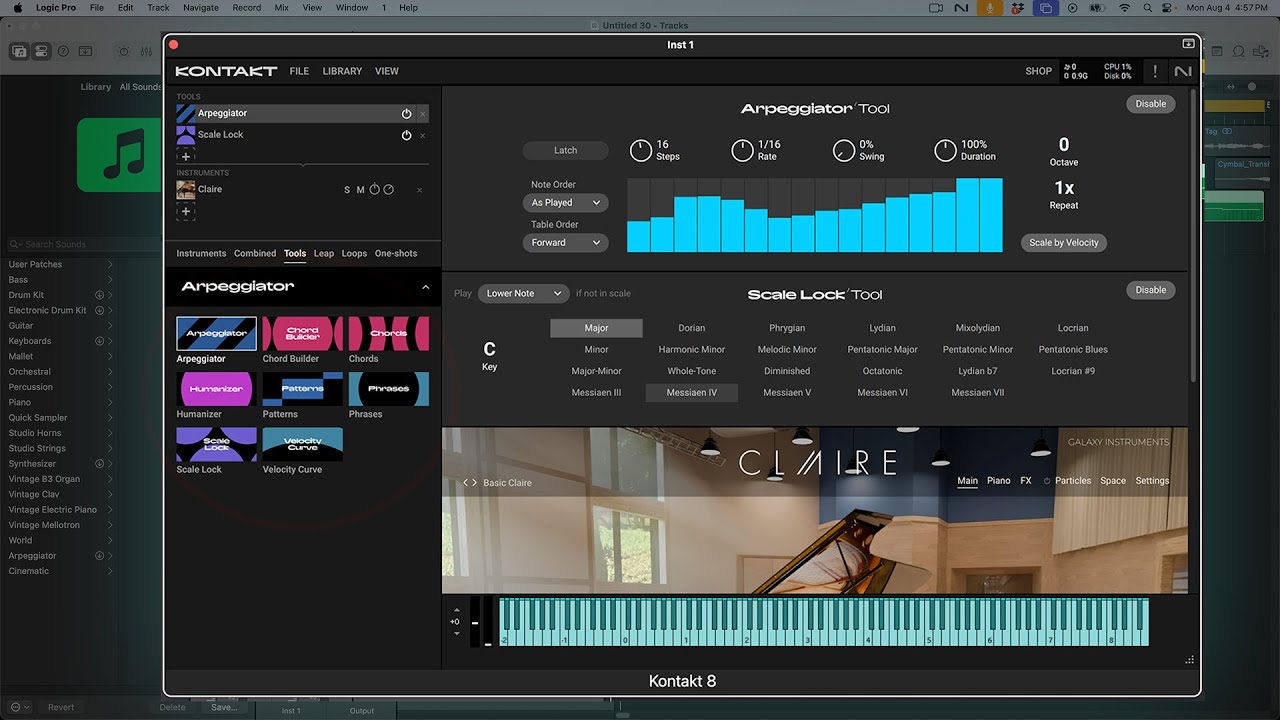Click Save button in Logic library
This screenshot has width=1280, height=720.
(x=224, y=707)
